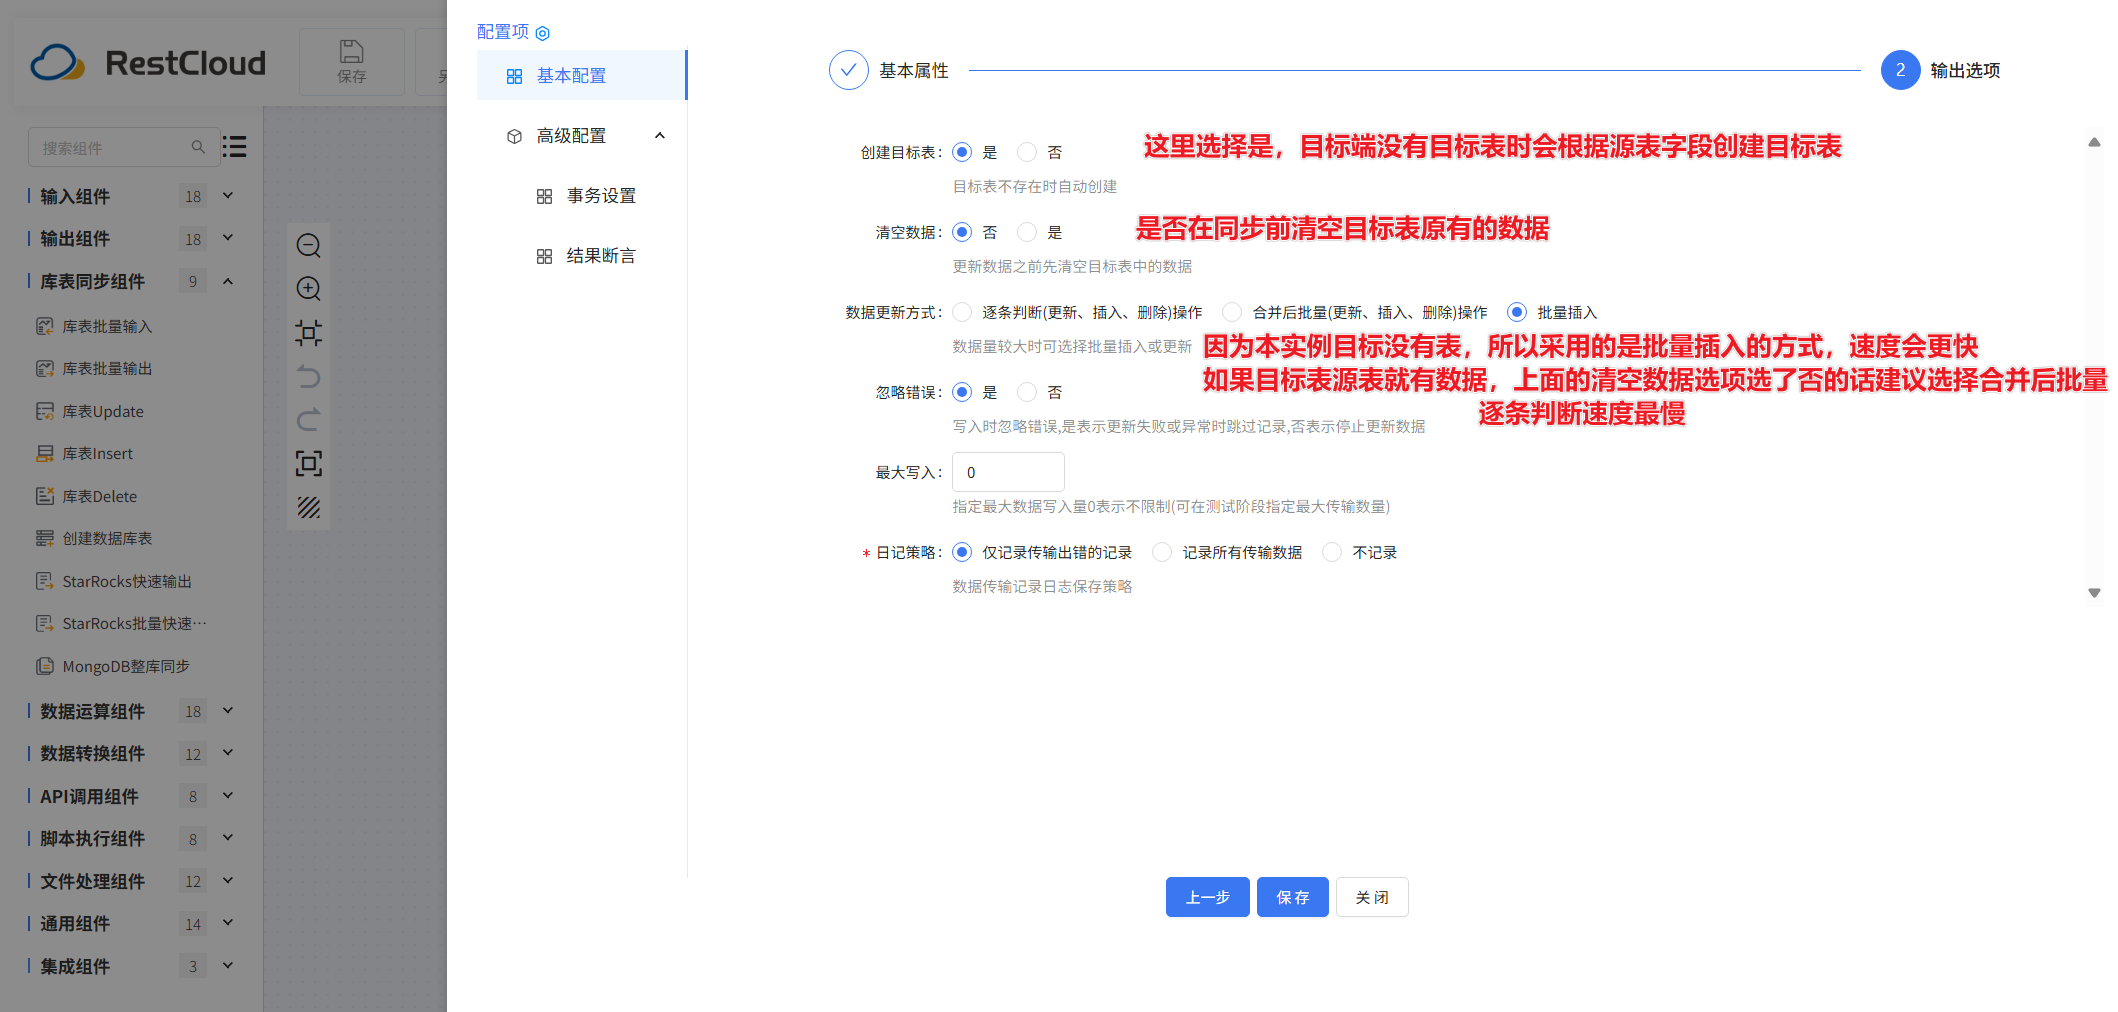Click the form scrollbar down arrow

(x=2094, y=593)
